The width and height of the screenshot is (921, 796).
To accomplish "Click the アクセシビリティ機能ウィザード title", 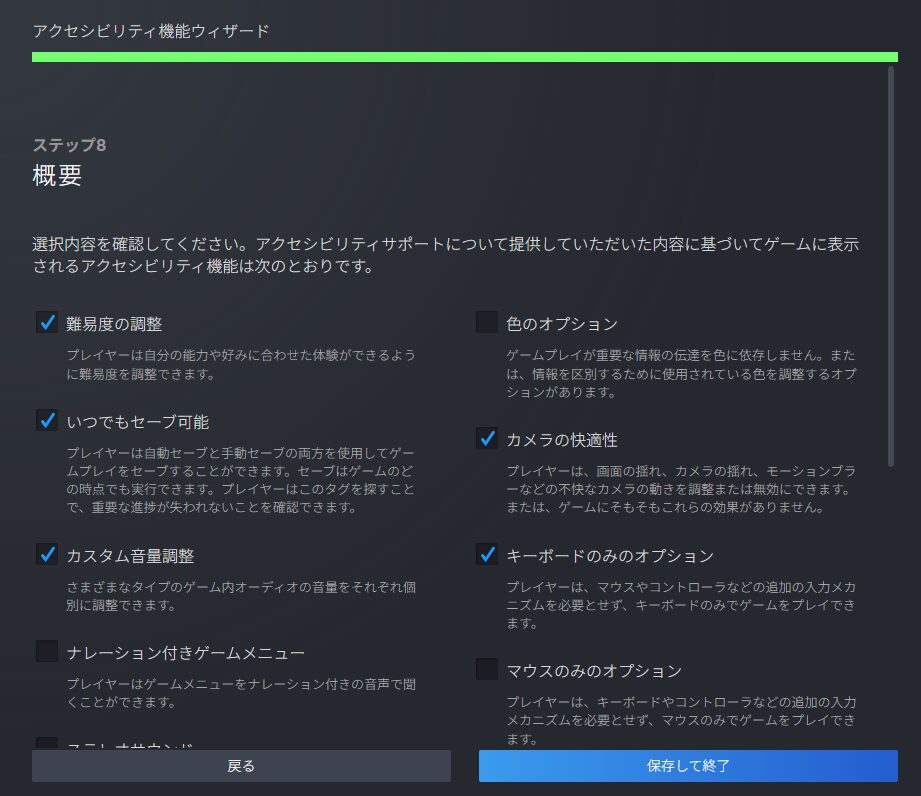I will [x=151, y=31].
